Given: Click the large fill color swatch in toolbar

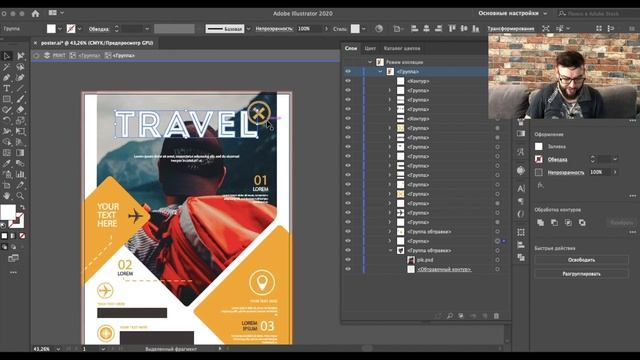Looking at the screenshot, I should [x=8, y=212].
